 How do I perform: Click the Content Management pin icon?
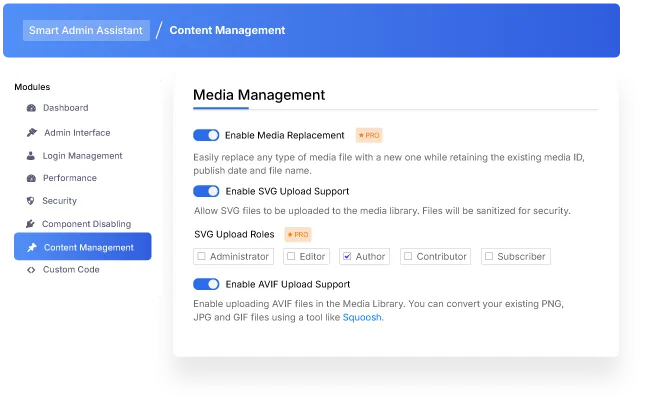point(32,247)
